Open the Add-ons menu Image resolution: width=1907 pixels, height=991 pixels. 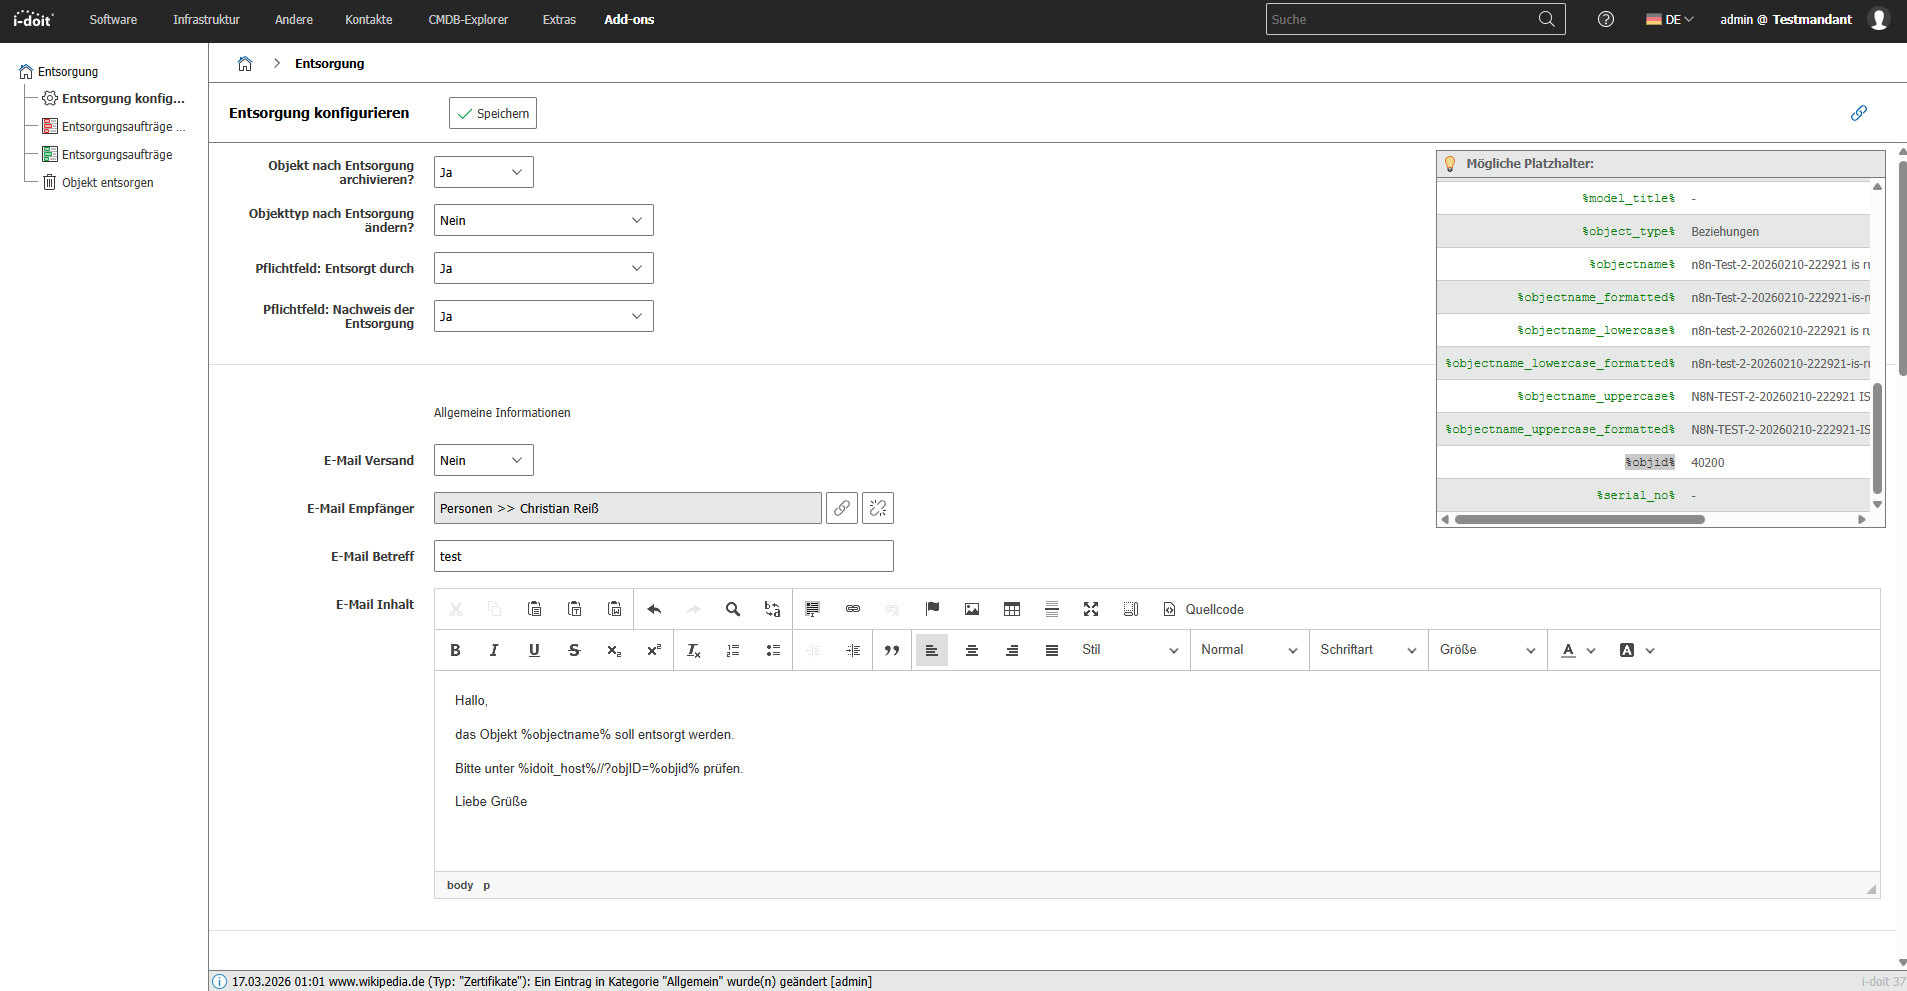[629, 19]
